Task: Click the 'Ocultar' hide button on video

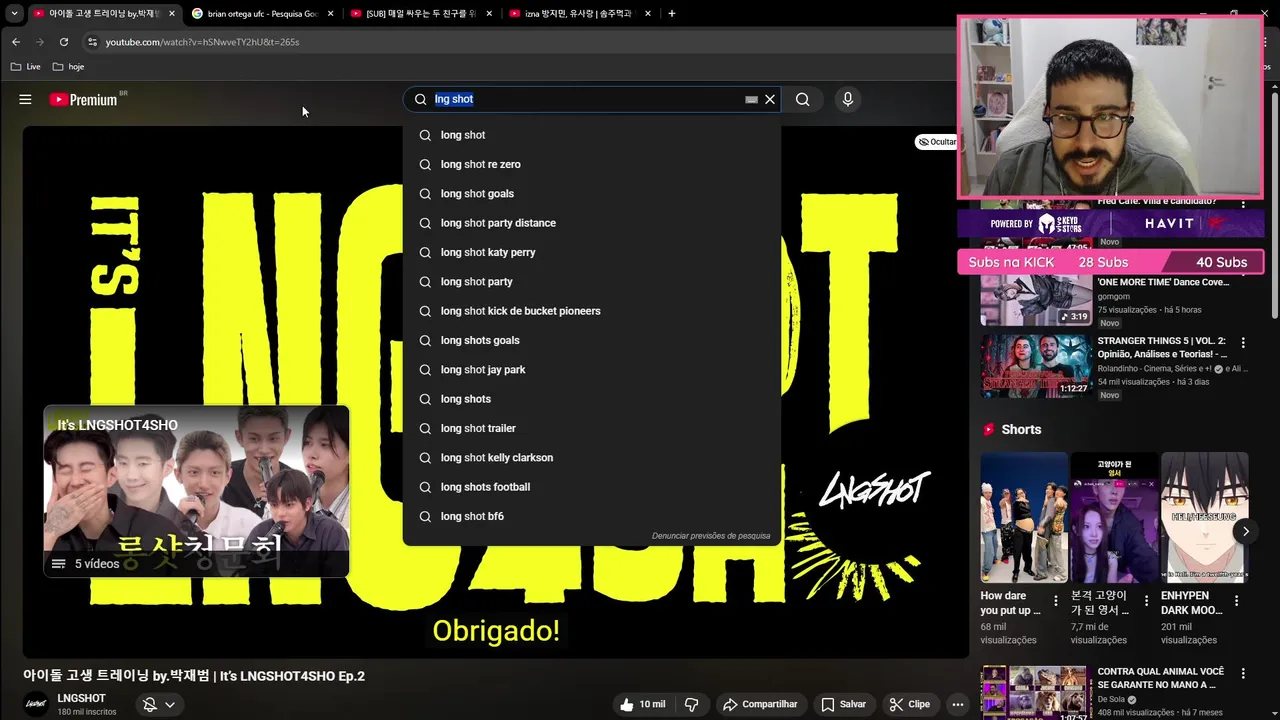Action: click(937, 142)
